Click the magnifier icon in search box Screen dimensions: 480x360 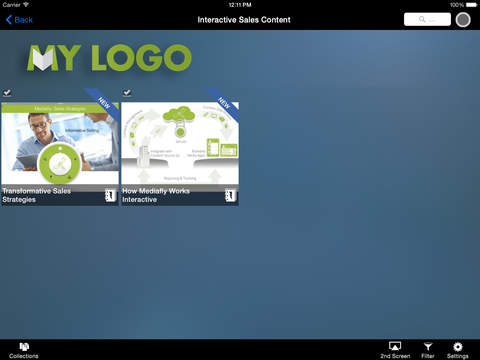tap(422, 19)
